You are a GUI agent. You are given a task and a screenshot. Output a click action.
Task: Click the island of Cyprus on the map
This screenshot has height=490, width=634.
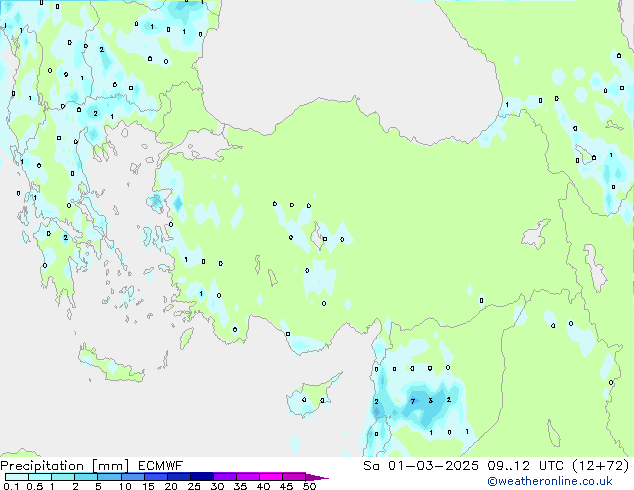pos(311,397)
